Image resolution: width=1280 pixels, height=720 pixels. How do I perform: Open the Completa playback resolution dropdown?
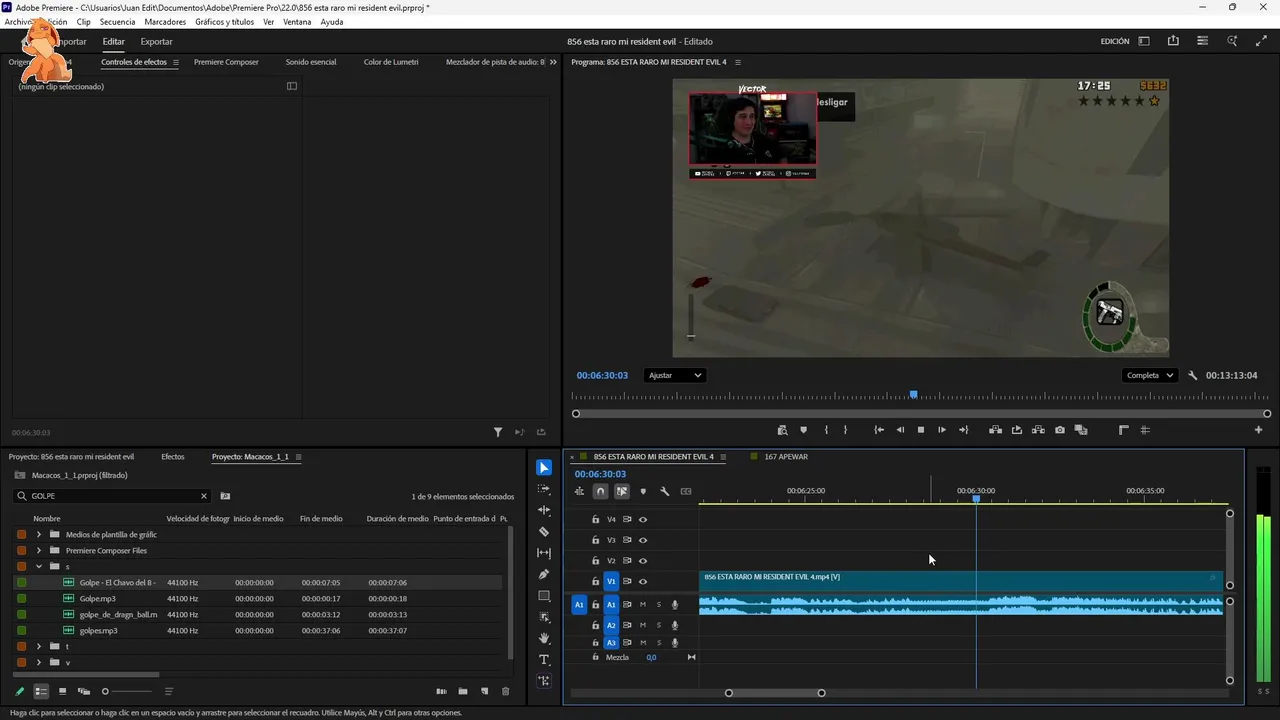pyautogui.click(x=1150, y=375)
